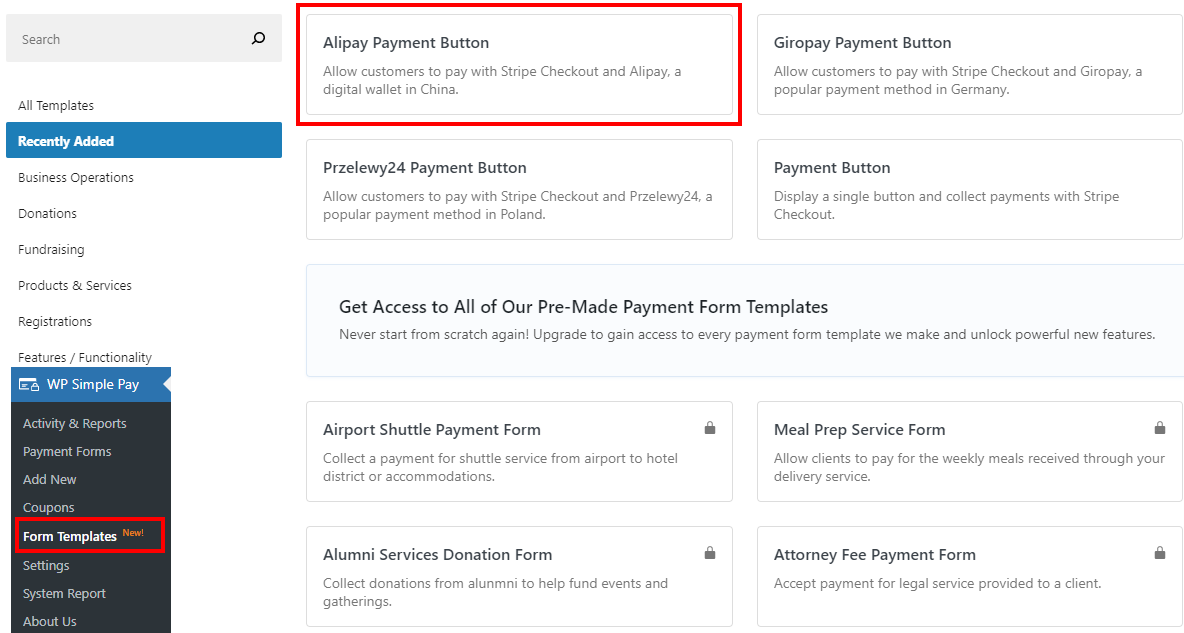Filter templates by Donations
1184x633 pixels.
point(47,213)
